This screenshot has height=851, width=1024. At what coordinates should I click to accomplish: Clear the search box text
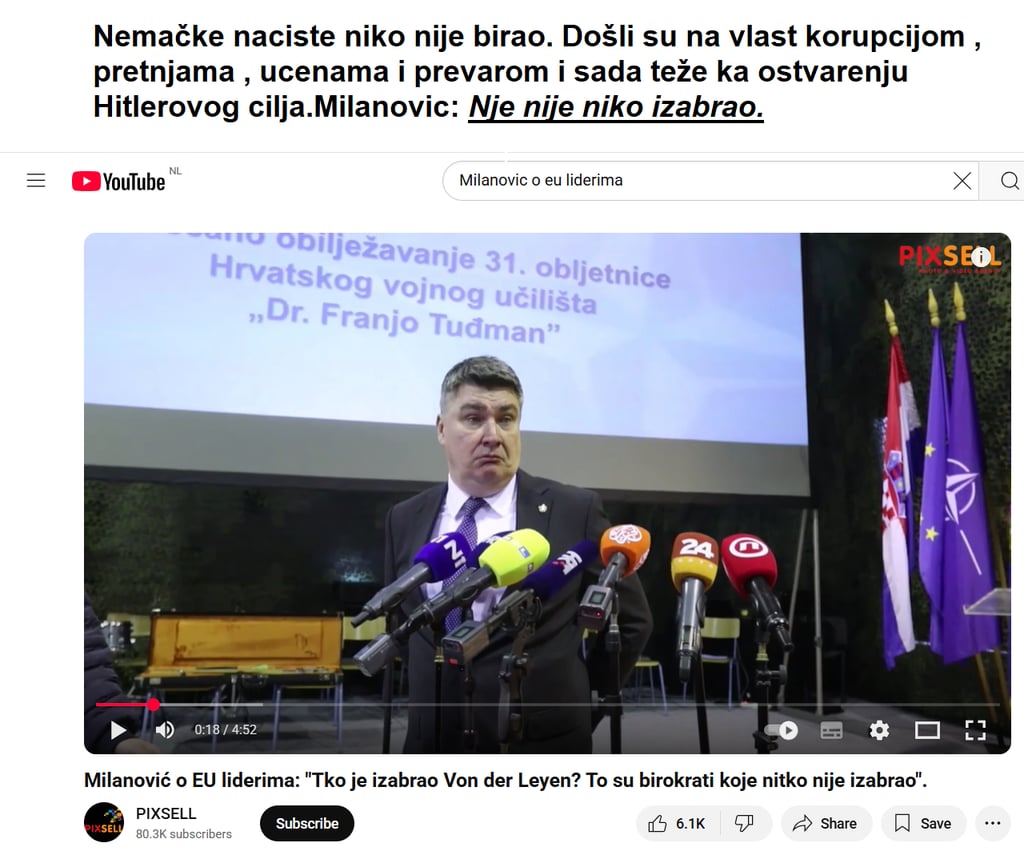(x=961, y=181)
